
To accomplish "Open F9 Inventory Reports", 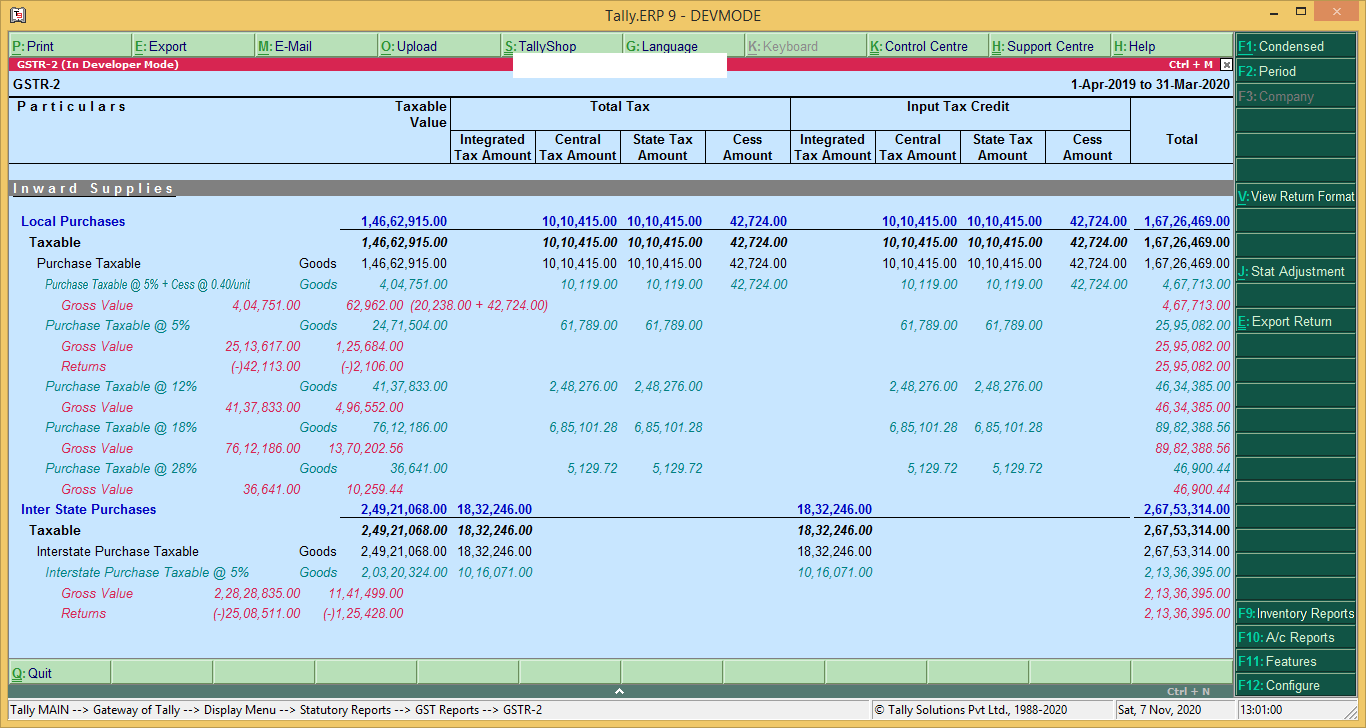I will coord(1295,613).
